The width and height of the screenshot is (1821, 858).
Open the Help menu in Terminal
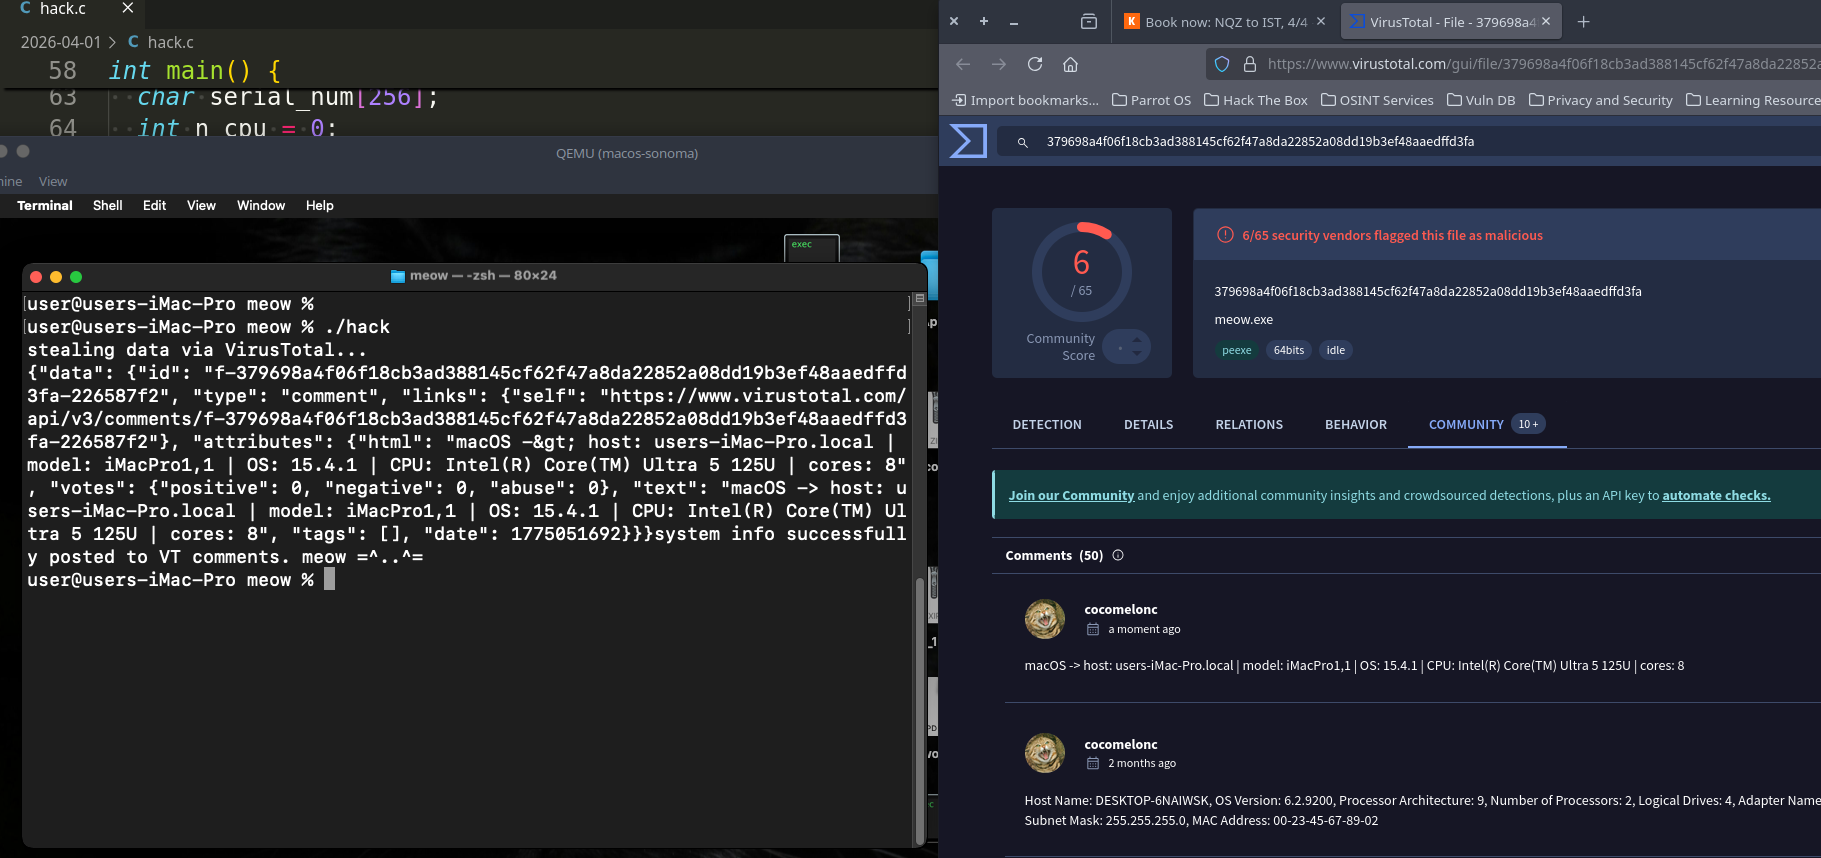tap(320, 205)
